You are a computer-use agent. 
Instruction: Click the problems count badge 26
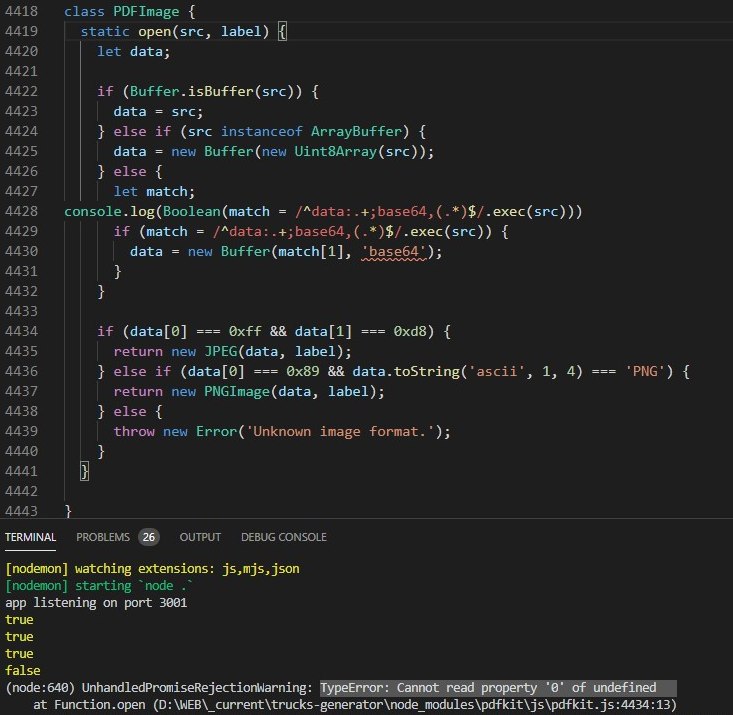149,537
